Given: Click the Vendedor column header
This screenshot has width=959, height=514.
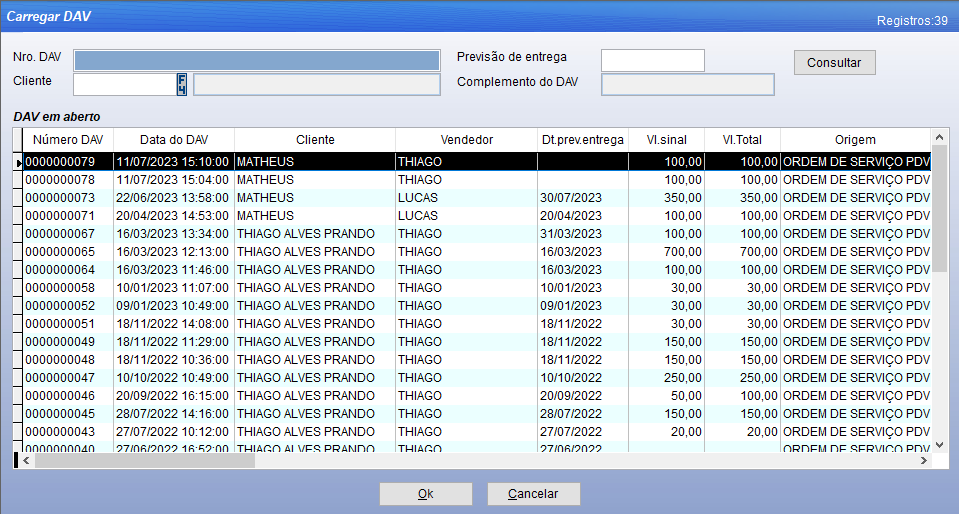Looking at the screenshot, I should click(x=466, y=140).
